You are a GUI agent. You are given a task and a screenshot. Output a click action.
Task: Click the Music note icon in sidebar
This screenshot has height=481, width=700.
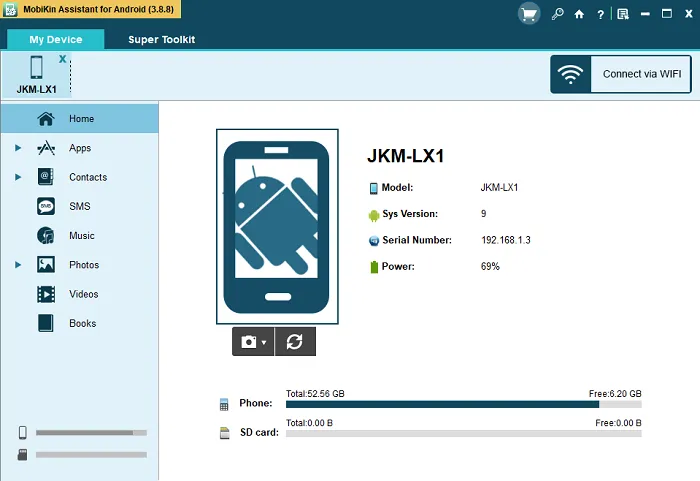46,235
